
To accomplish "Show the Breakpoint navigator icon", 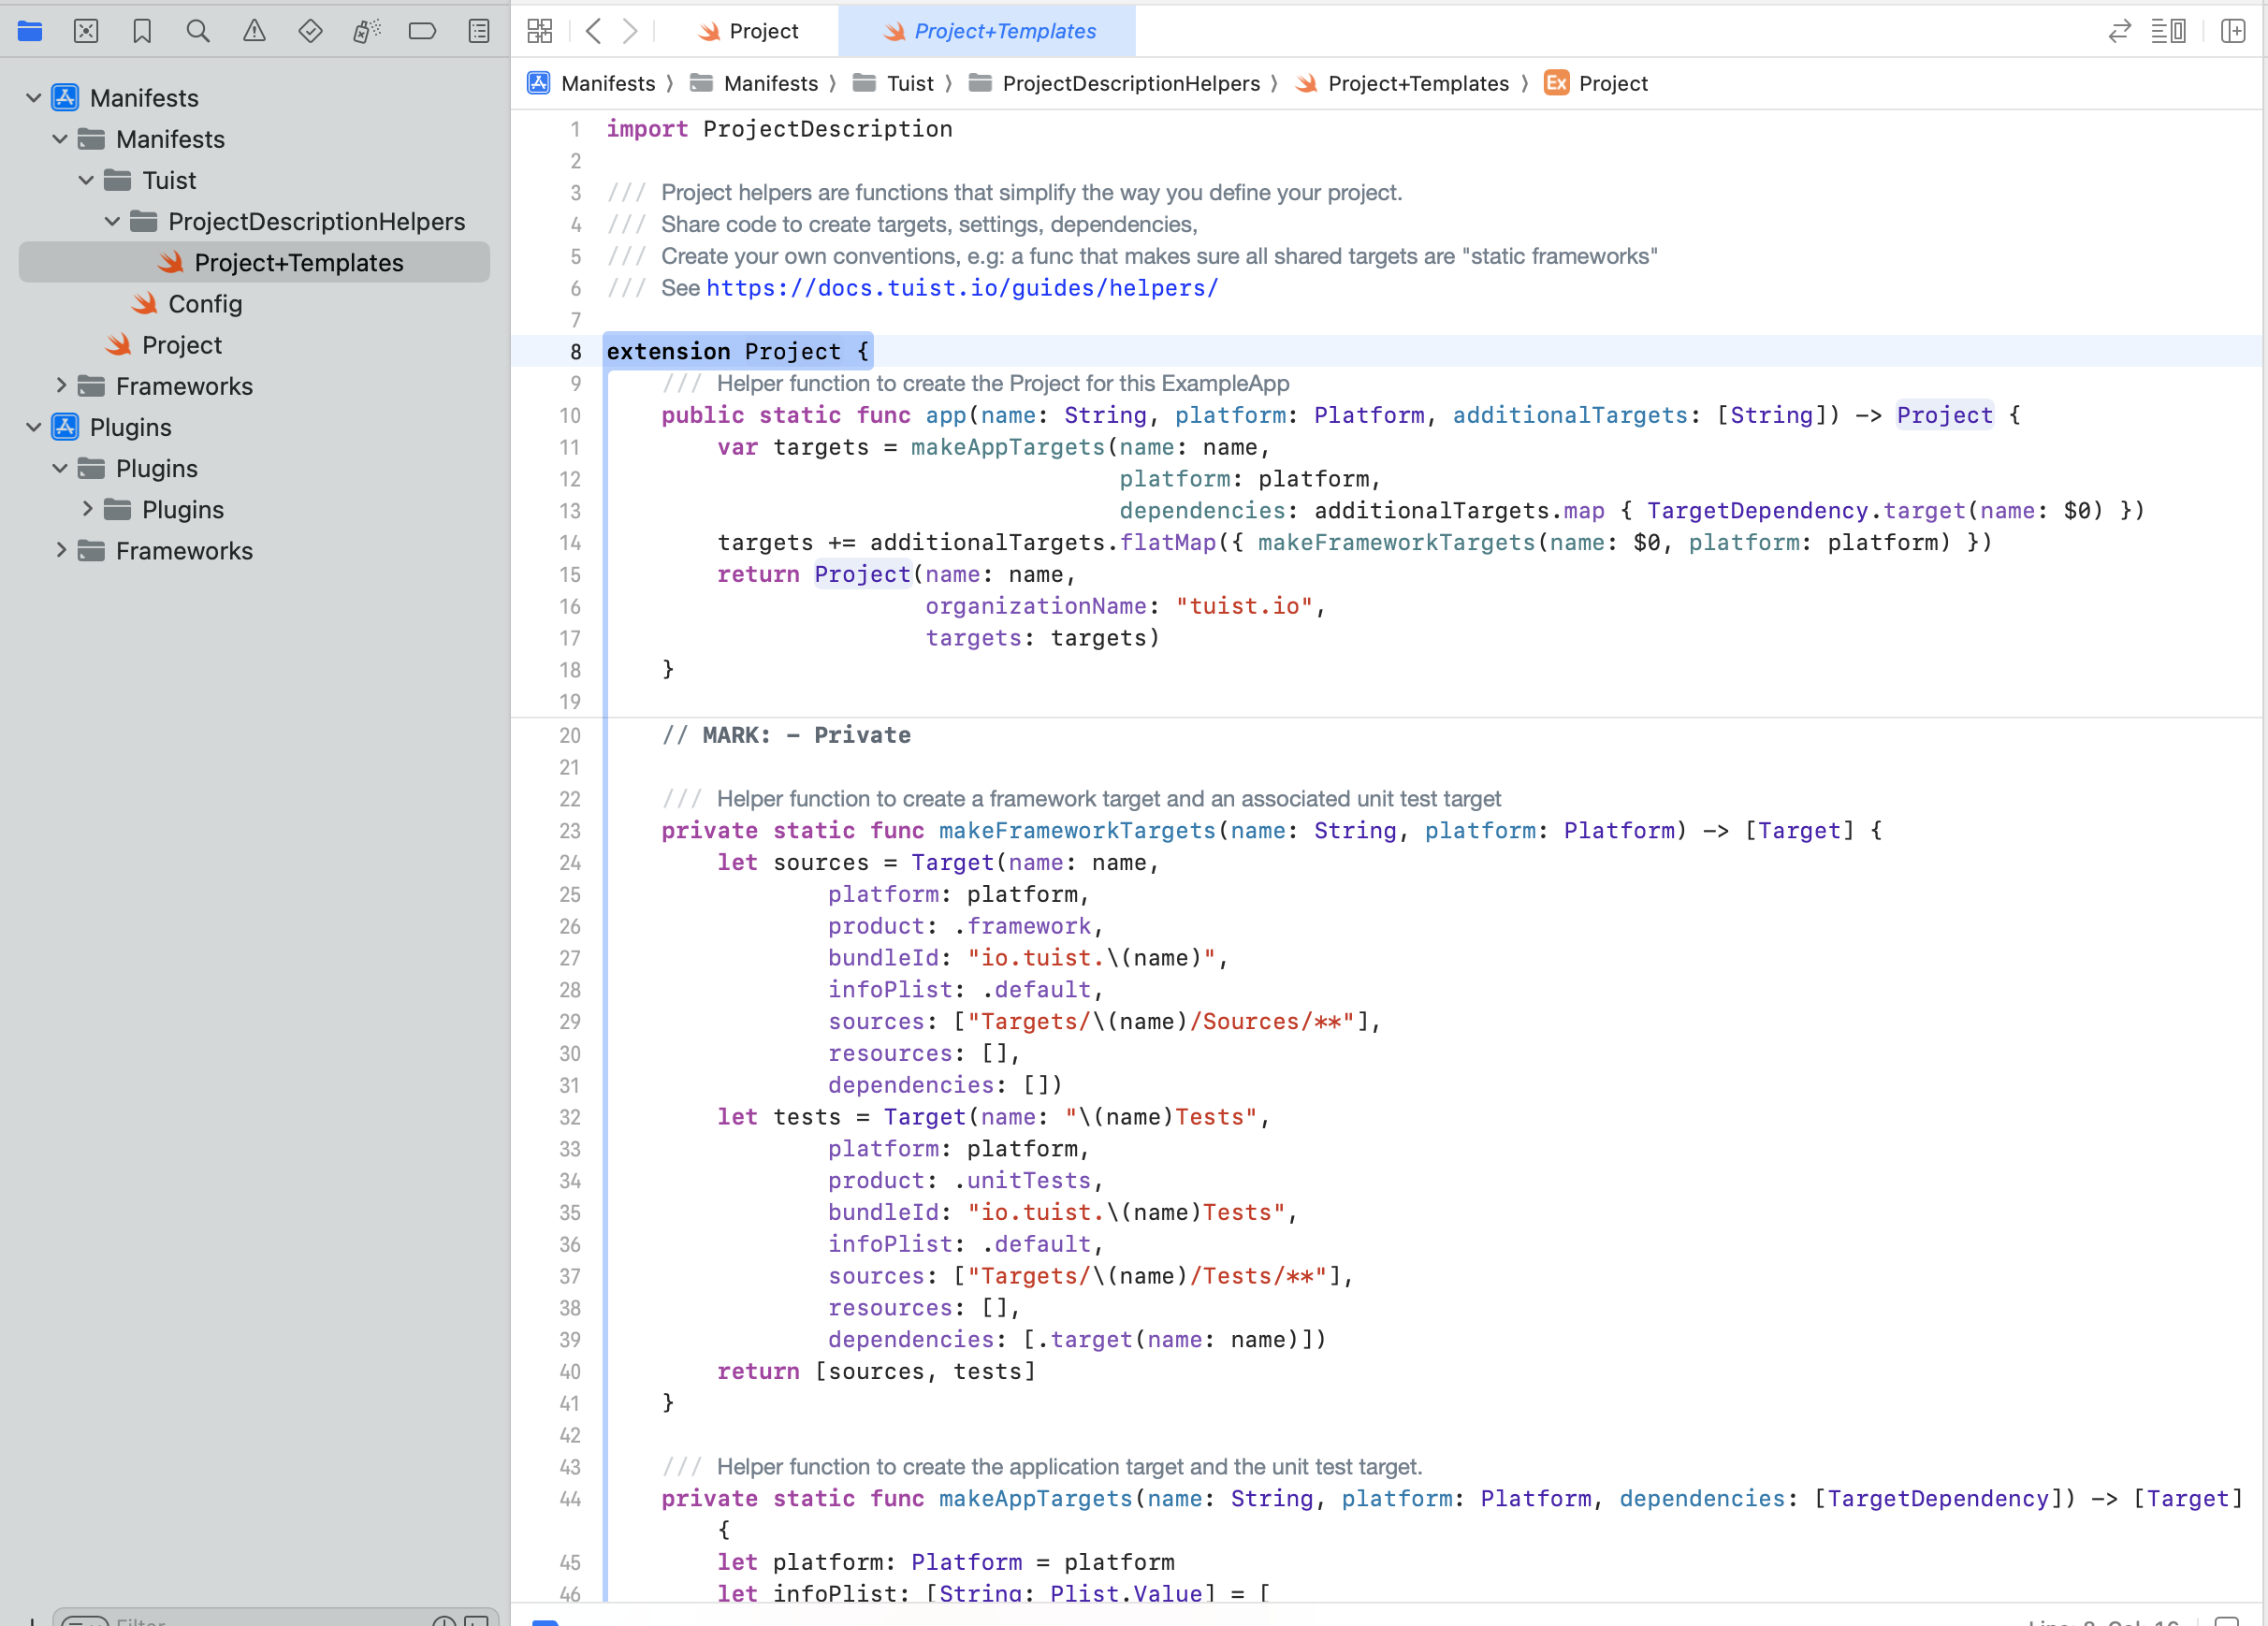I will [422, 31].
